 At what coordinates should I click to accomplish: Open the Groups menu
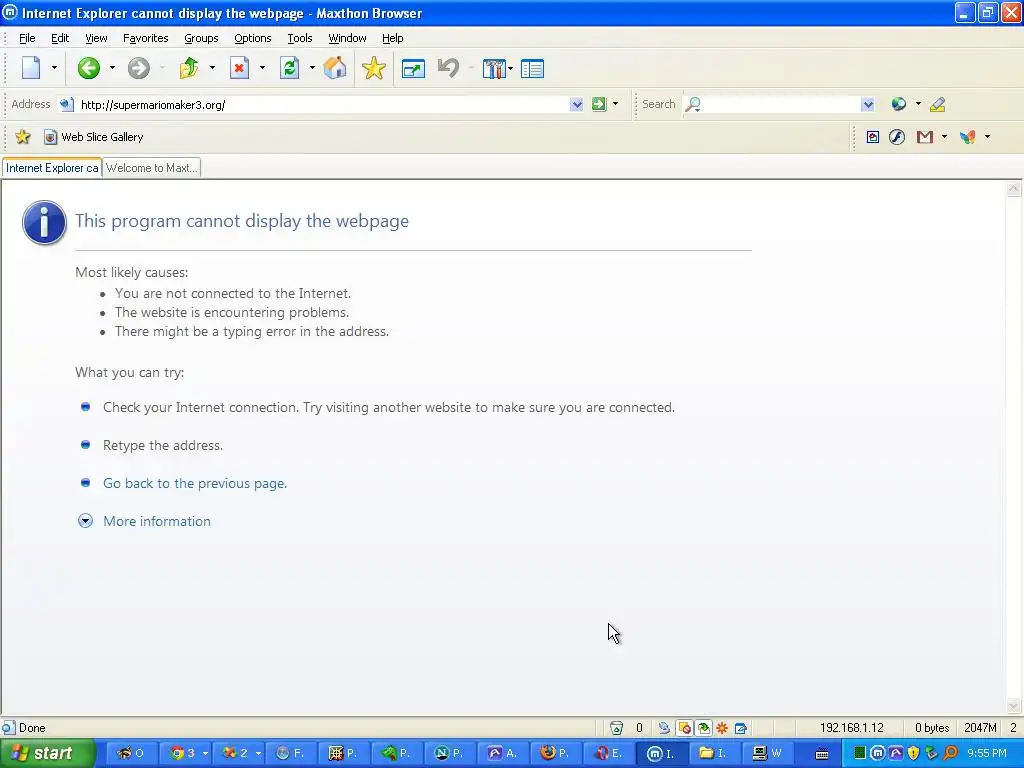coord(201,38)
